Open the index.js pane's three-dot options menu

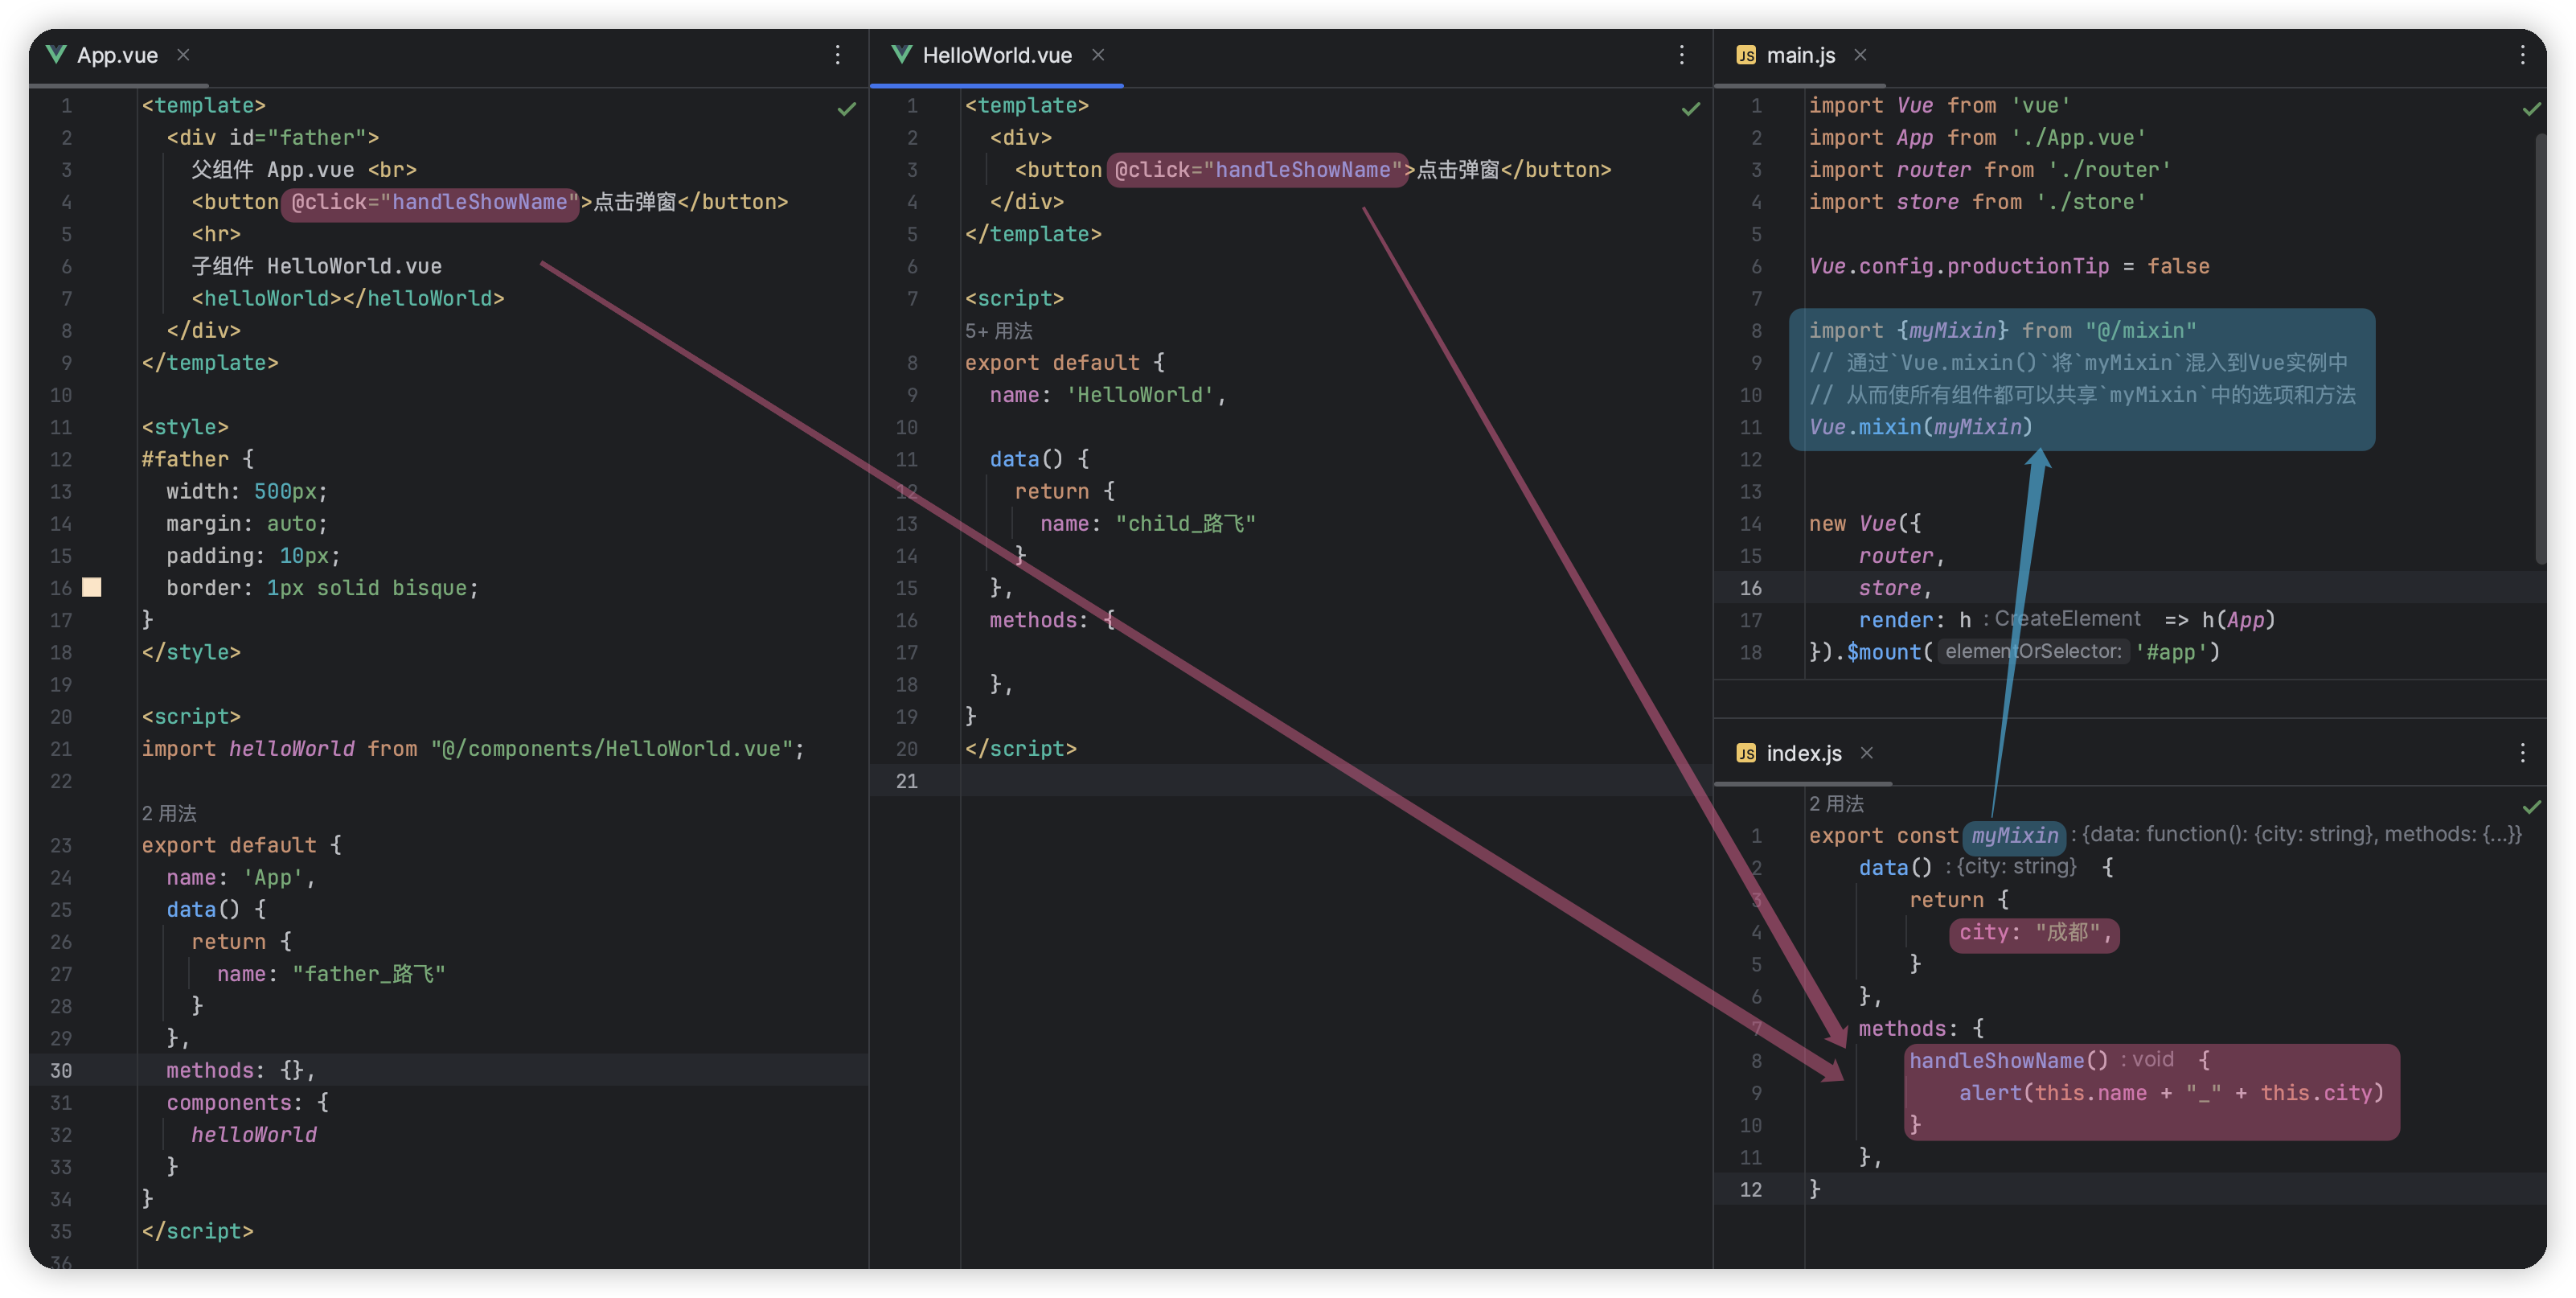tap(2523, 753)
